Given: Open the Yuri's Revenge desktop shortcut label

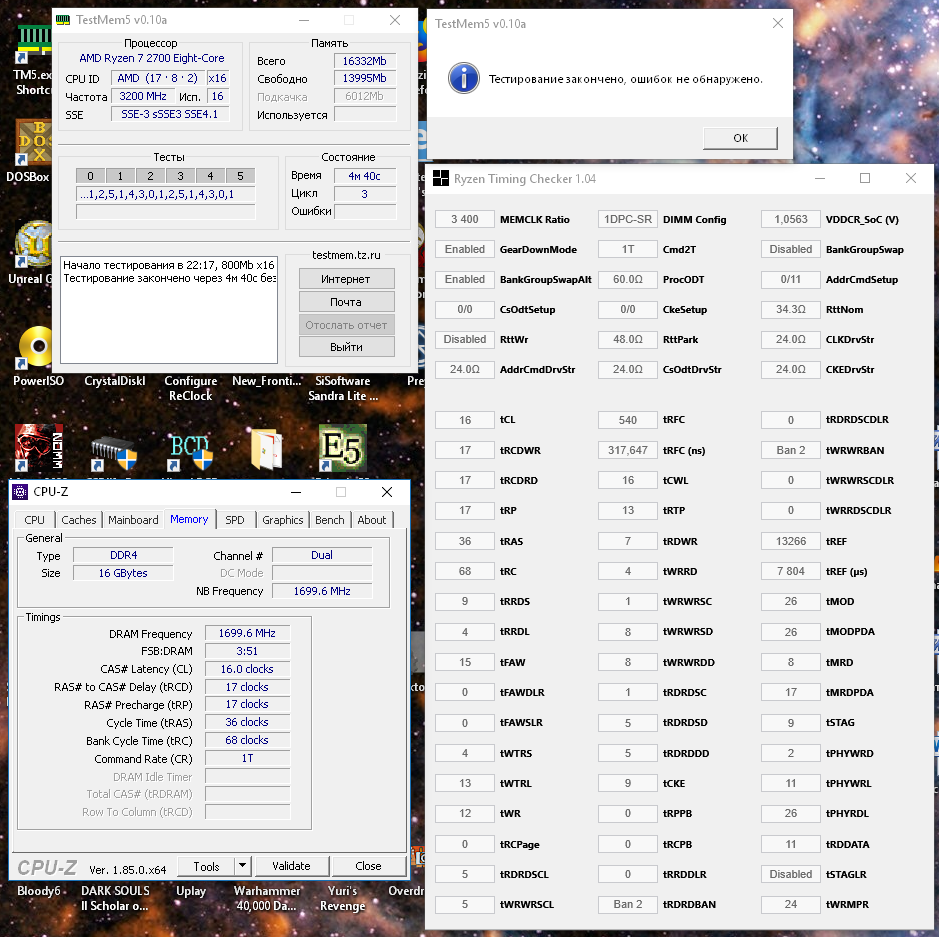Looking at the screenshot, I should coord(343,898).
